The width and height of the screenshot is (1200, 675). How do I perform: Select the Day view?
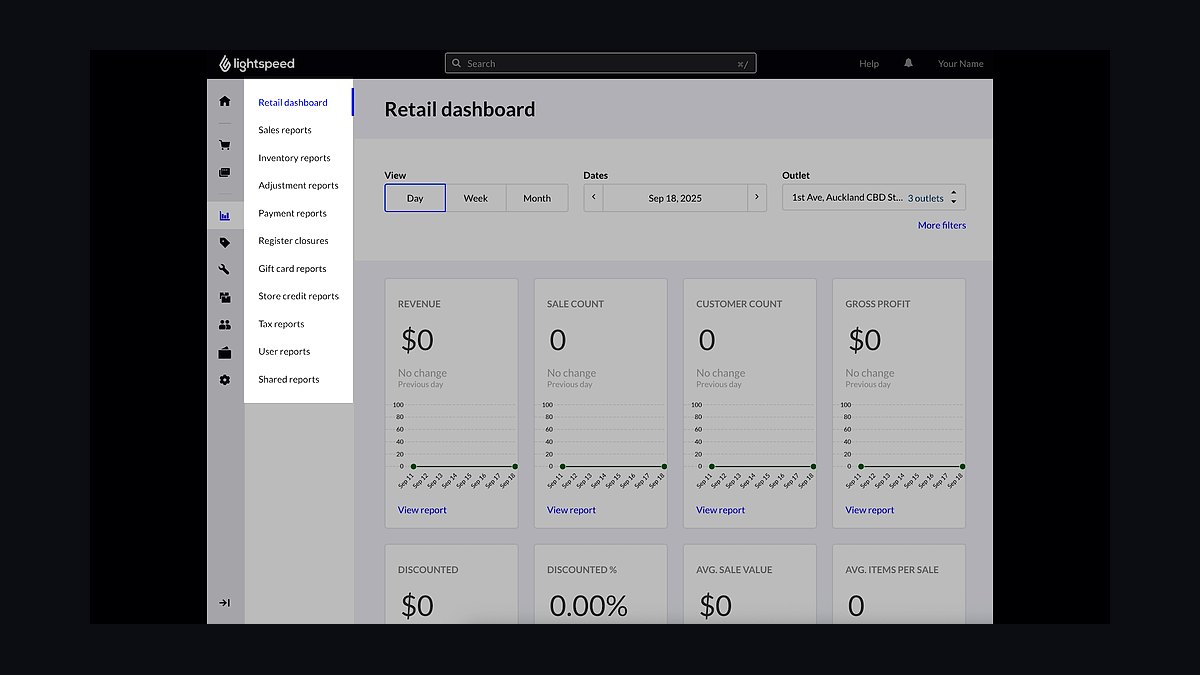(x=415, y=198)
